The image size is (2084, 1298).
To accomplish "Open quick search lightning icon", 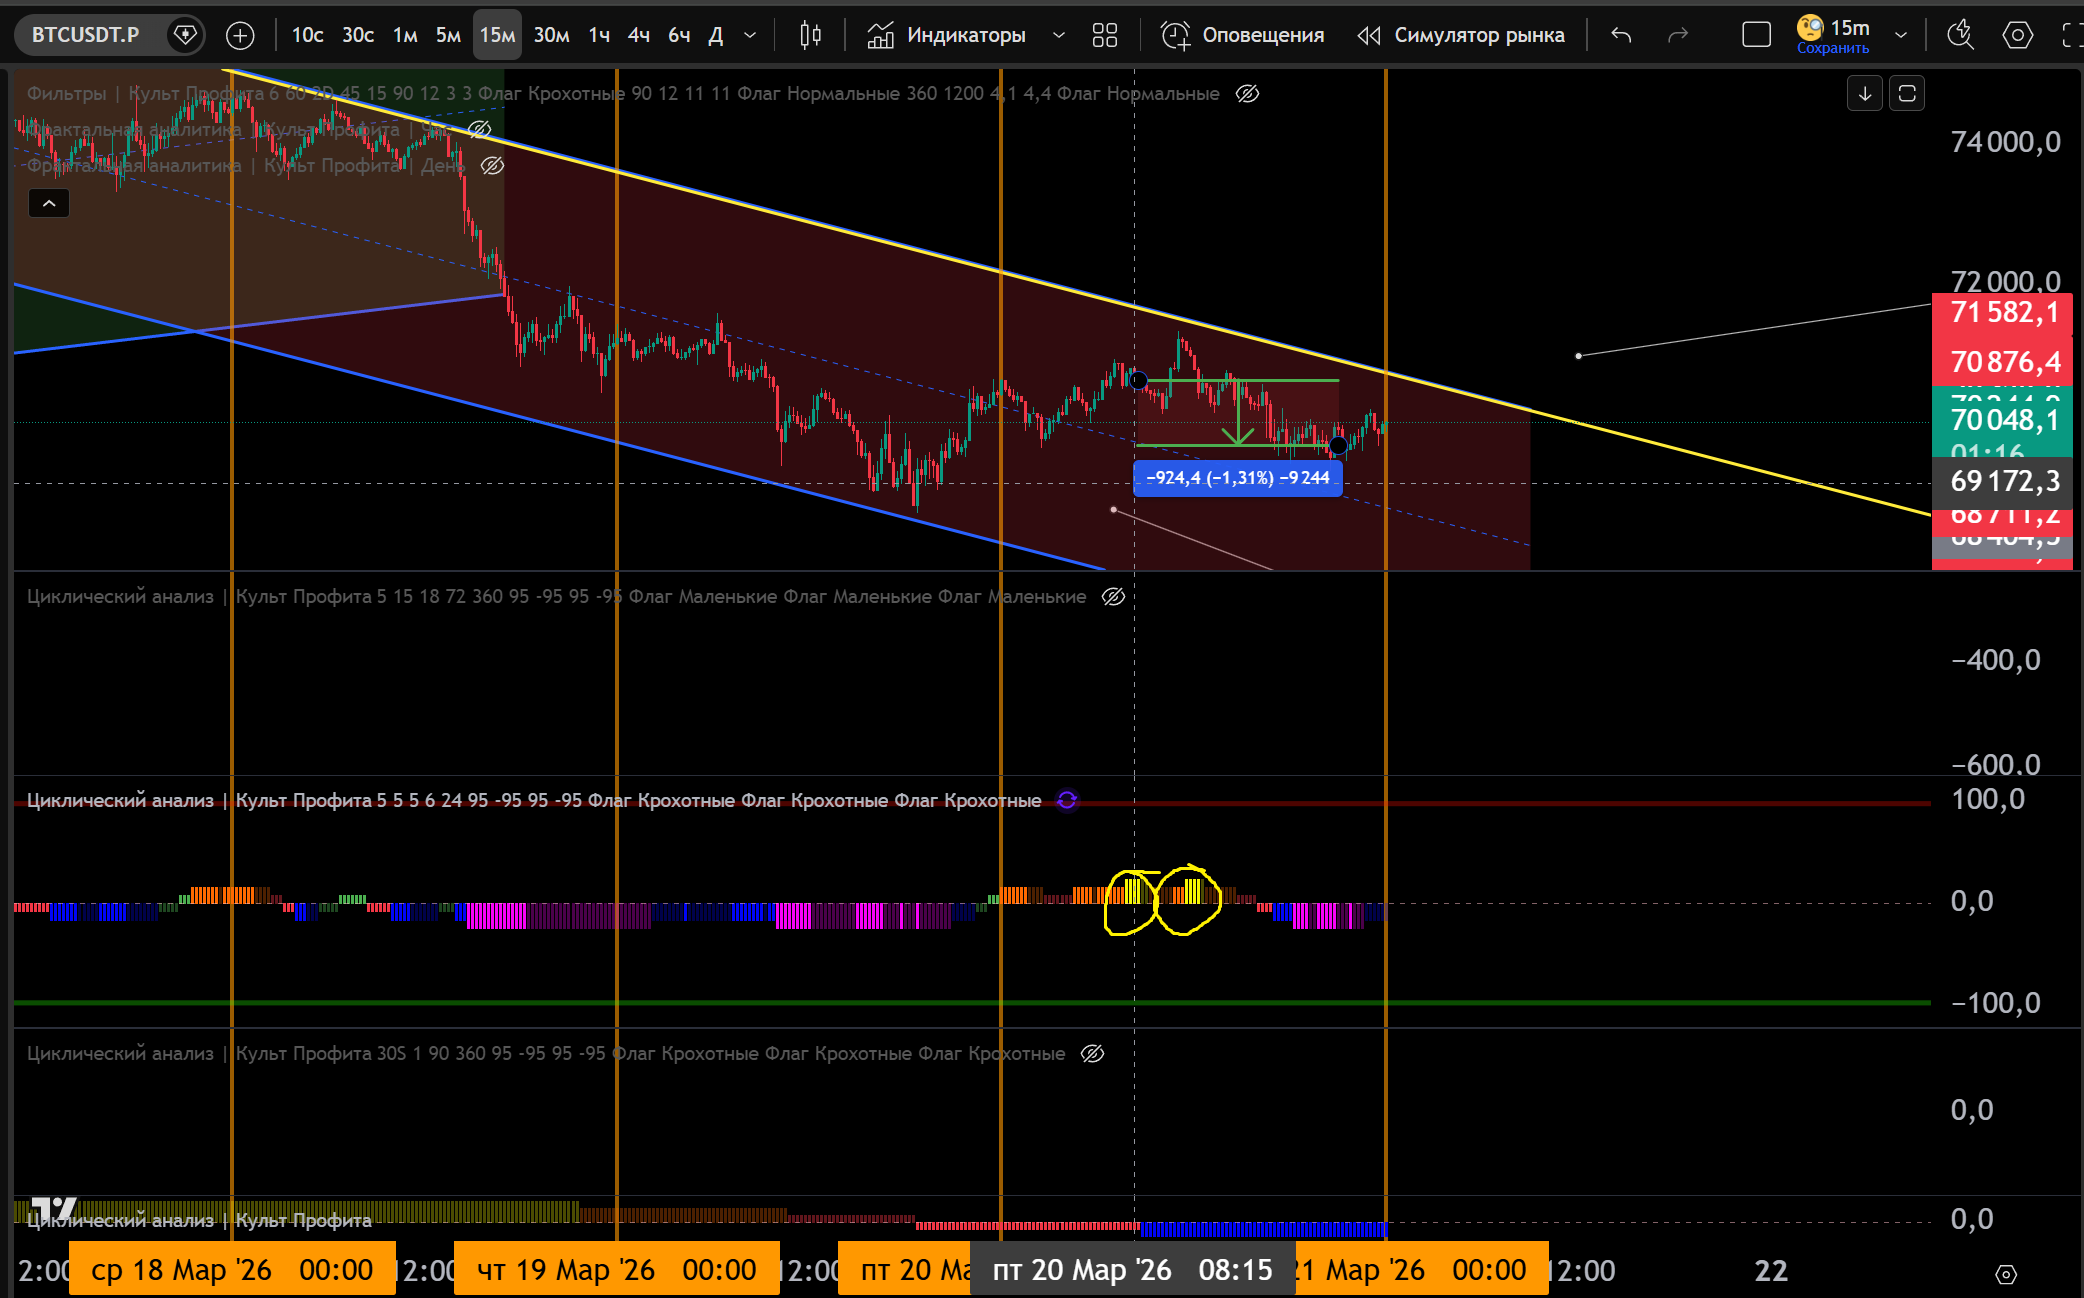I will 1959,36.
